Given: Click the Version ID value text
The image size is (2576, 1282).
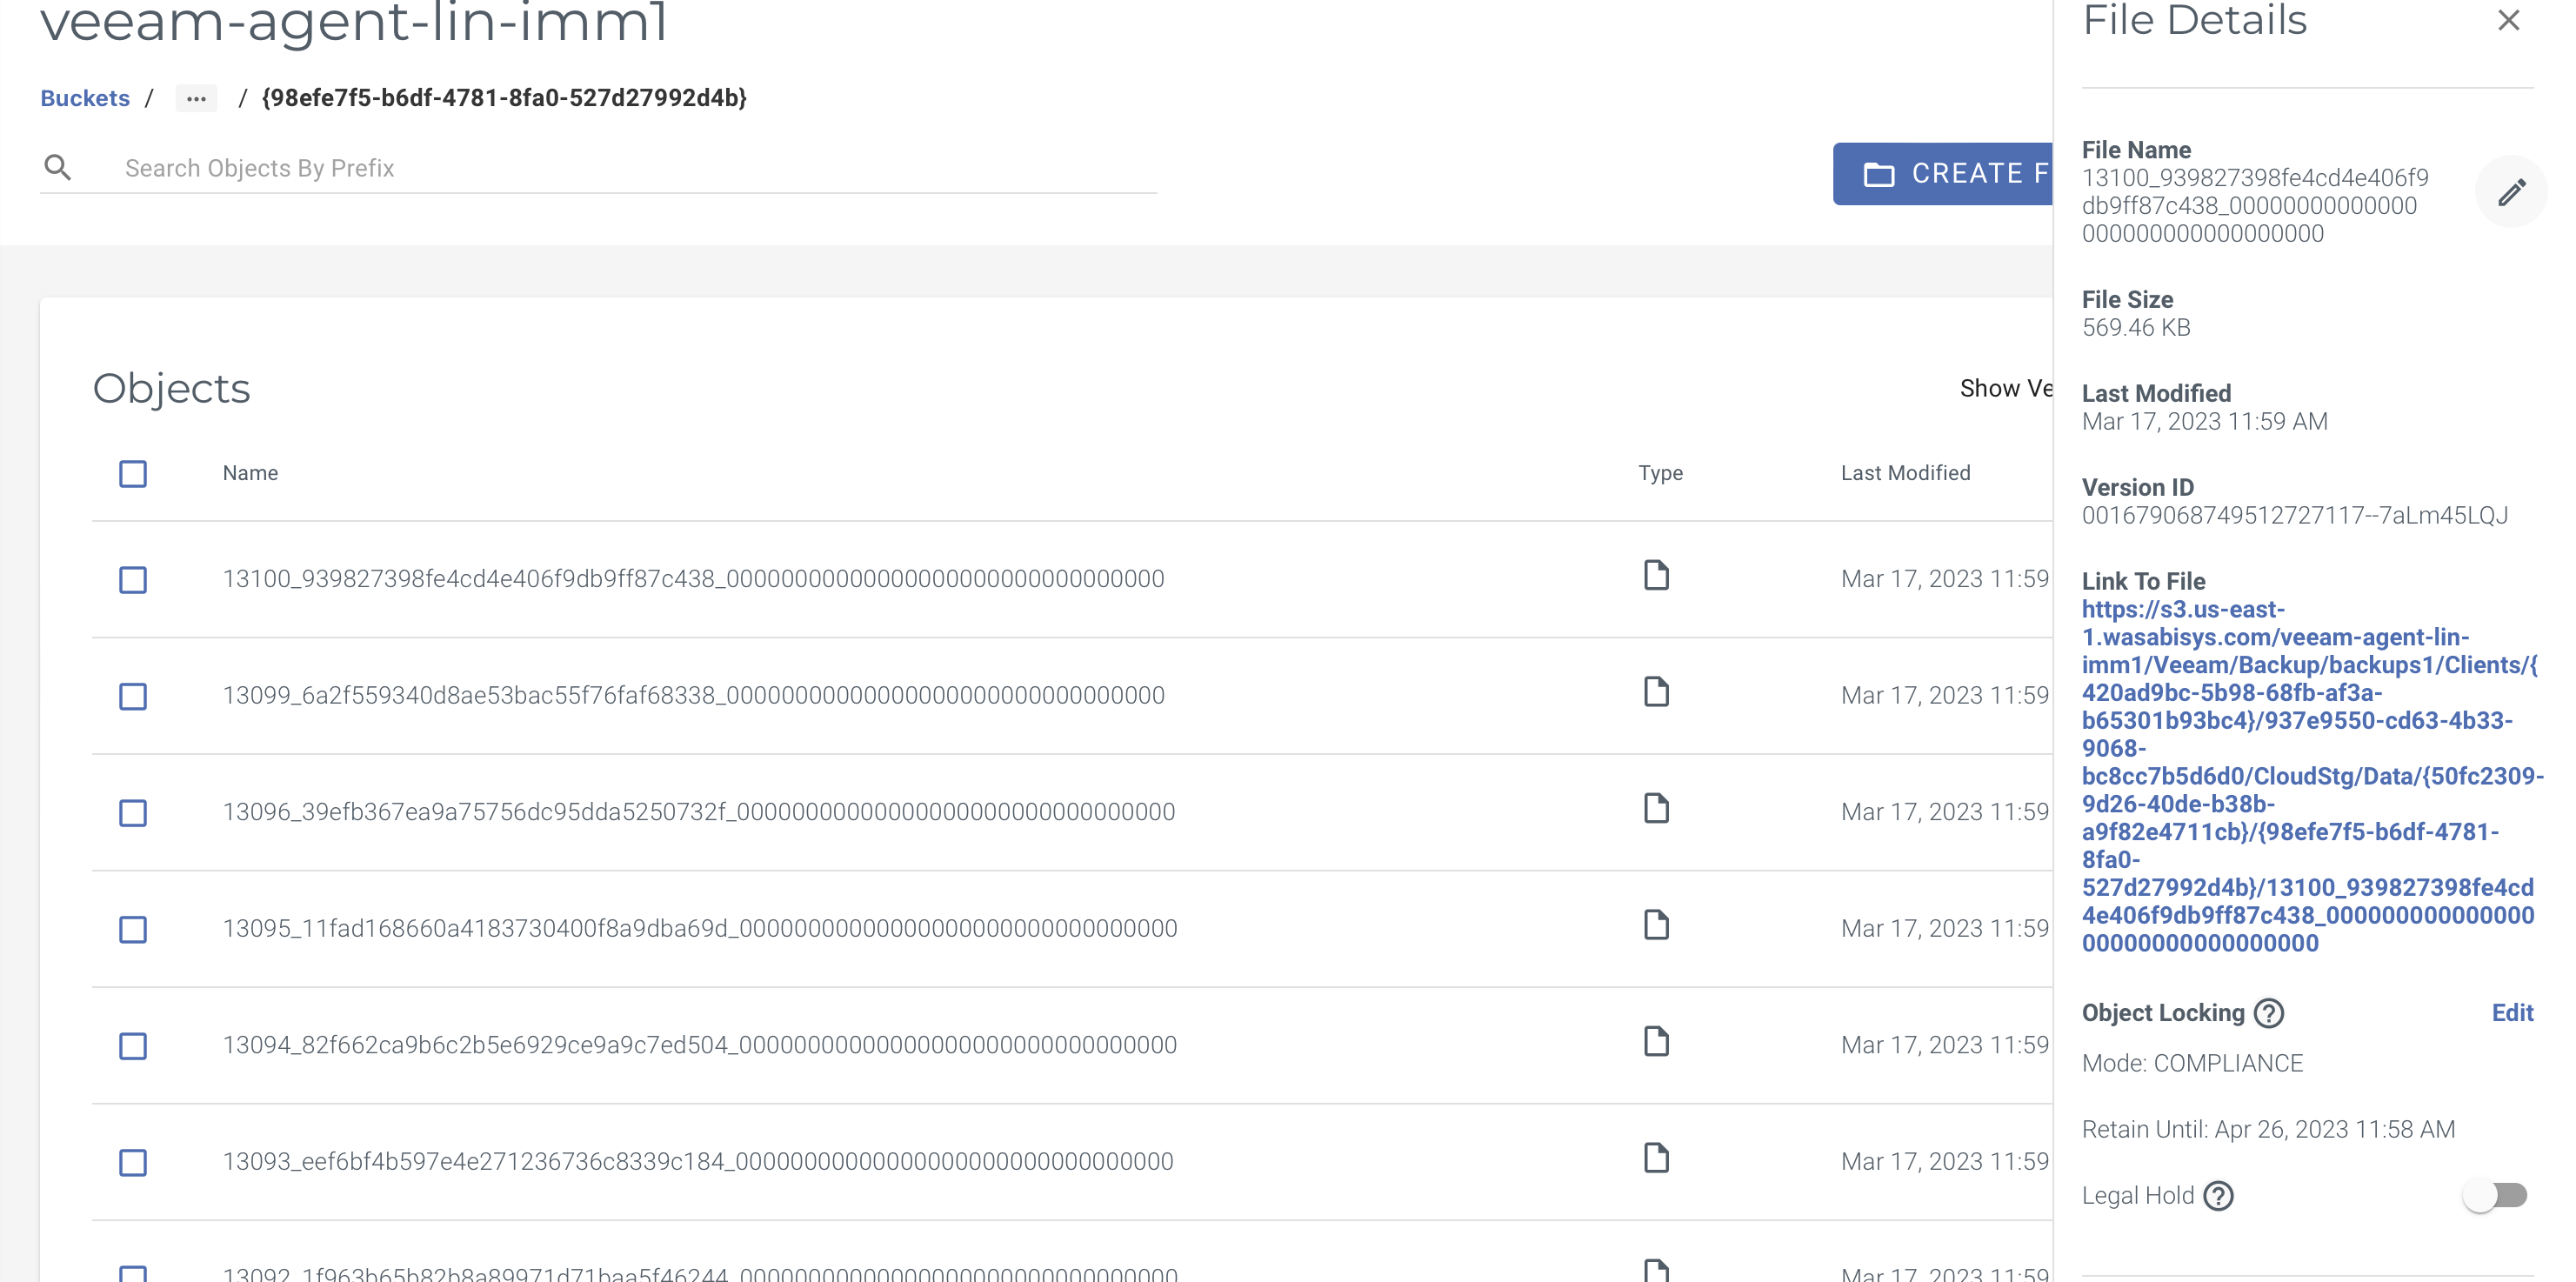Looking at the screenshot, I should 2294,516.
